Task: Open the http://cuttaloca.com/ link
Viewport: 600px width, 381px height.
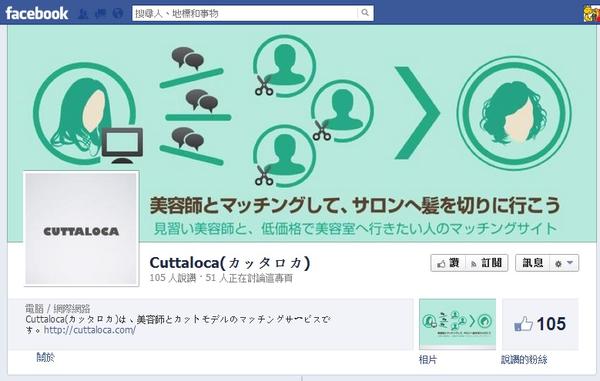Action: (x=90, y=330)
